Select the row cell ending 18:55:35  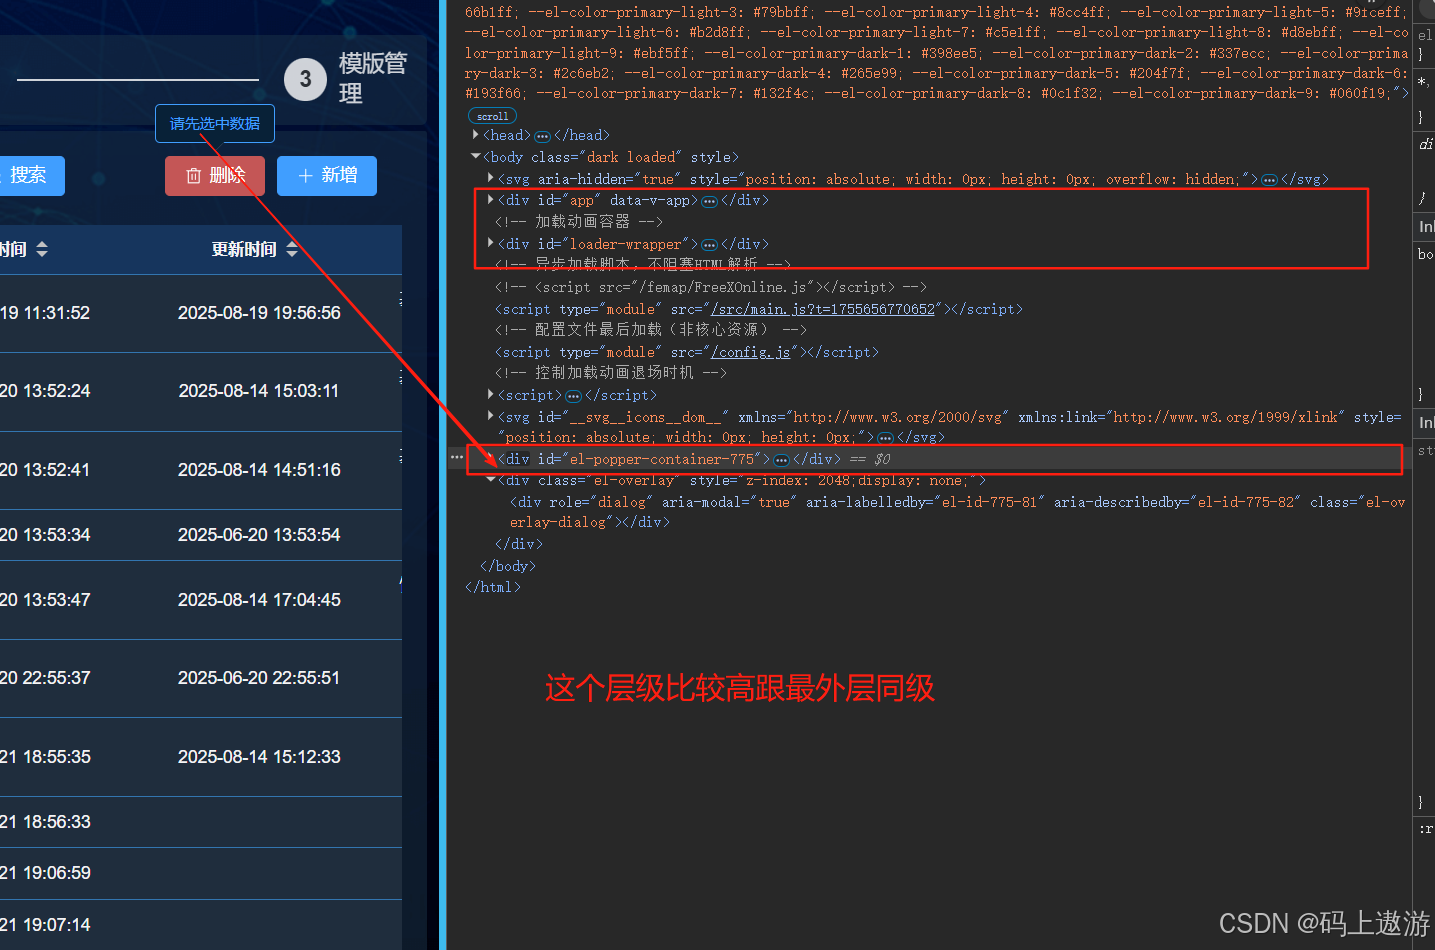point(45,757)
